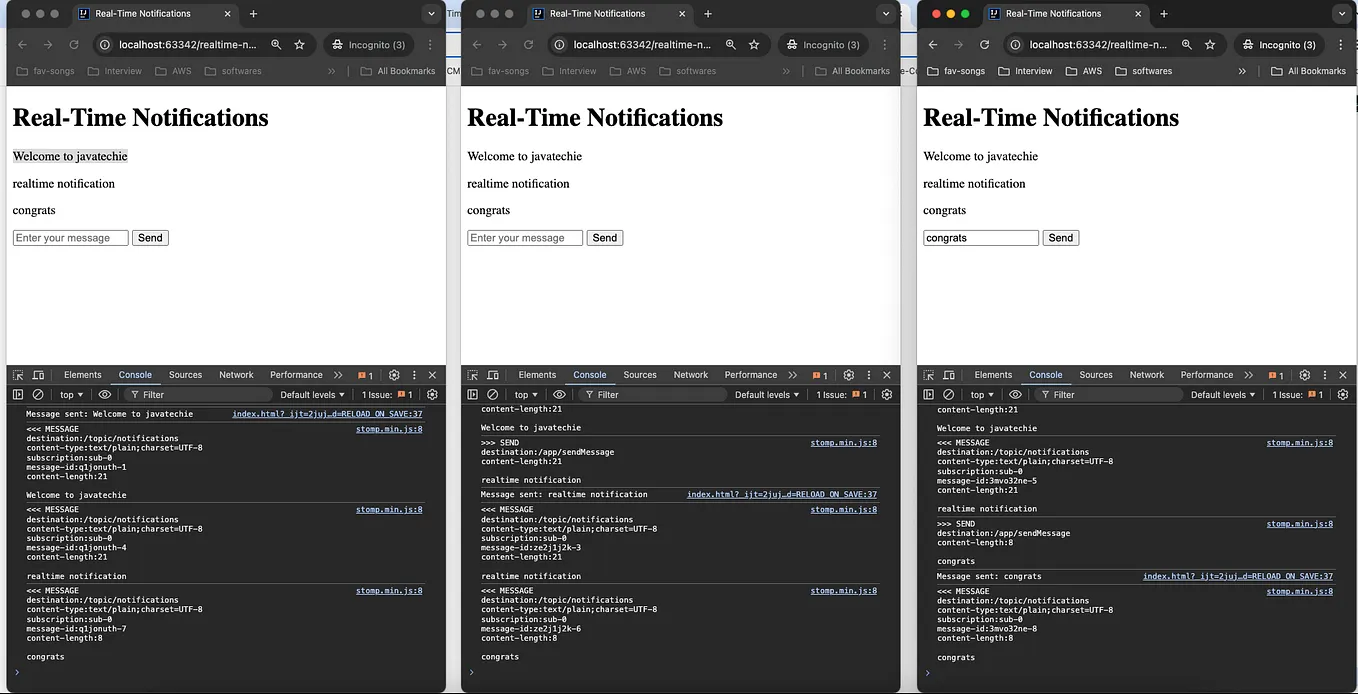Bookmark the page via star icon in middle window
This screenshot has width=1358, height=694.
[x=754, y=44]
